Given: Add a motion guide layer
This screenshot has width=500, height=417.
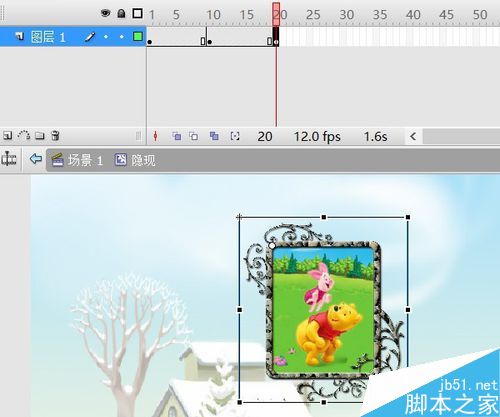Looking at the screenshot, I should pos(24,135).
